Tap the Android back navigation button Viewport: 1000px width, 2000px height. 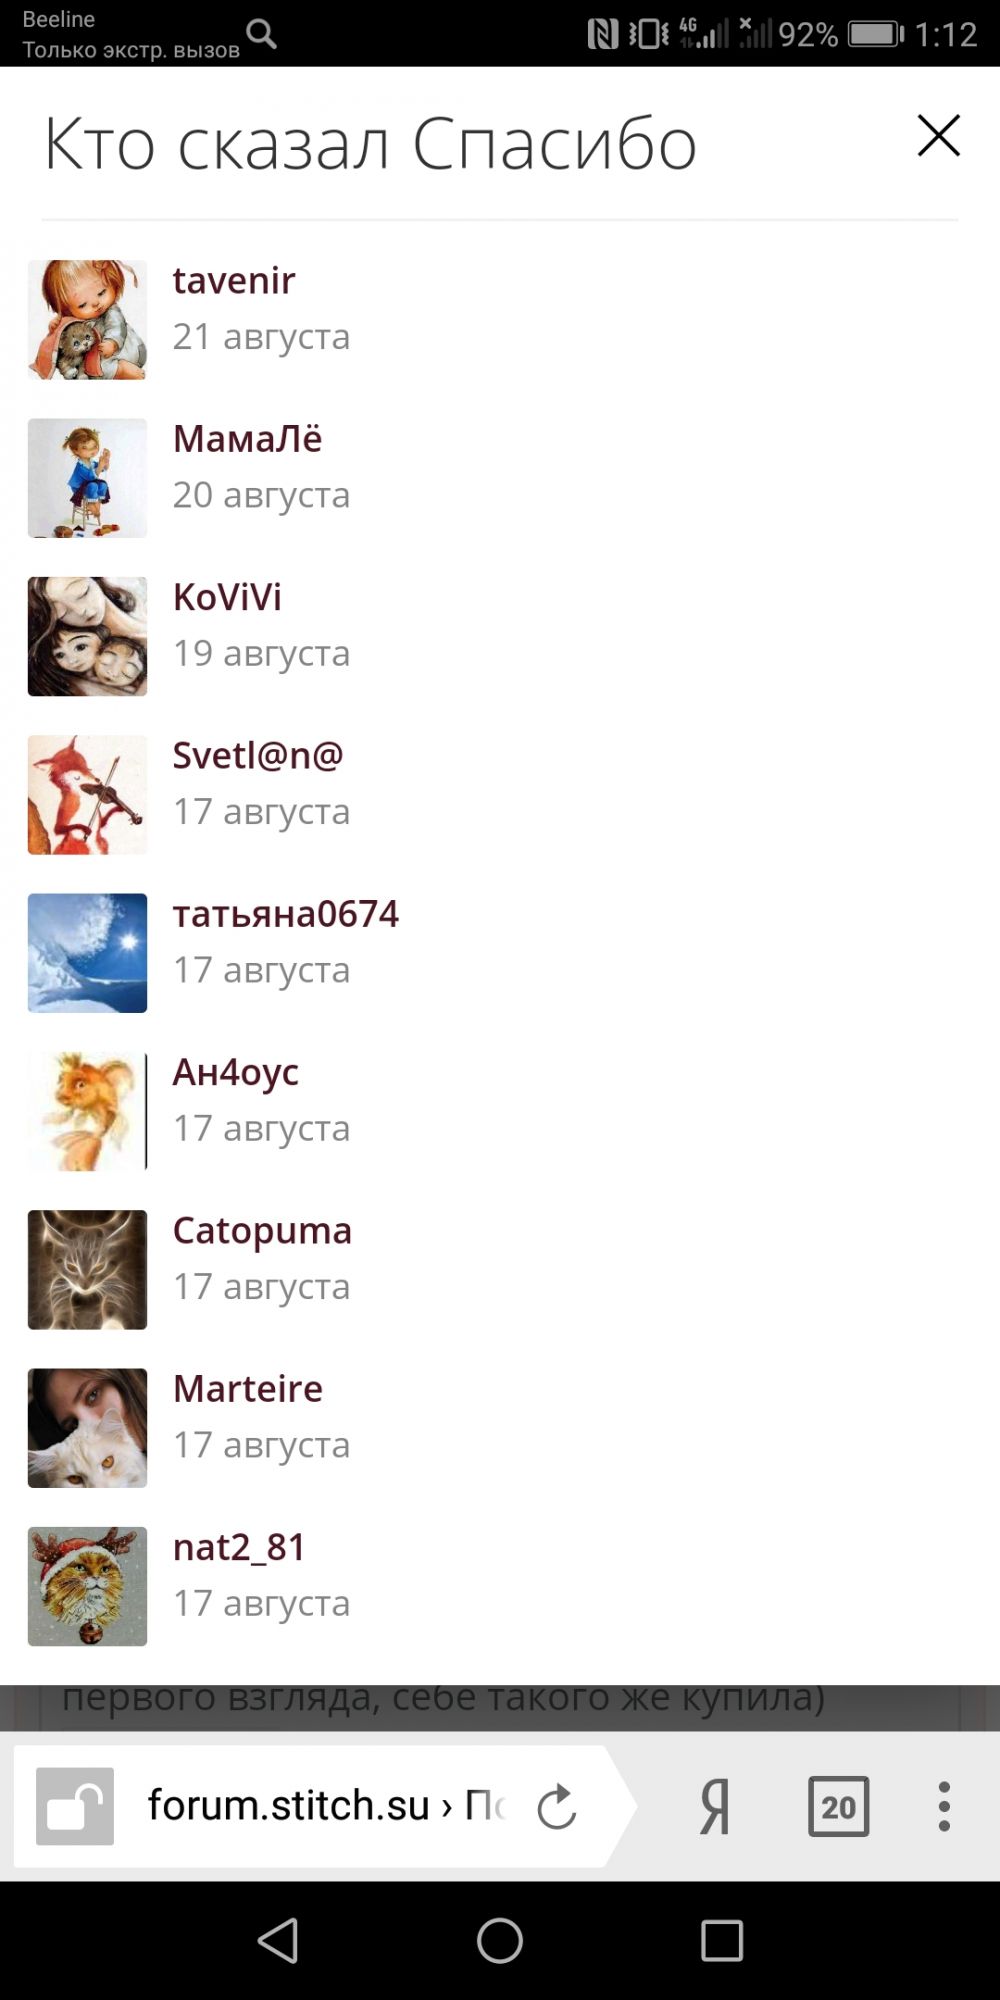[x=278, y=1941]
